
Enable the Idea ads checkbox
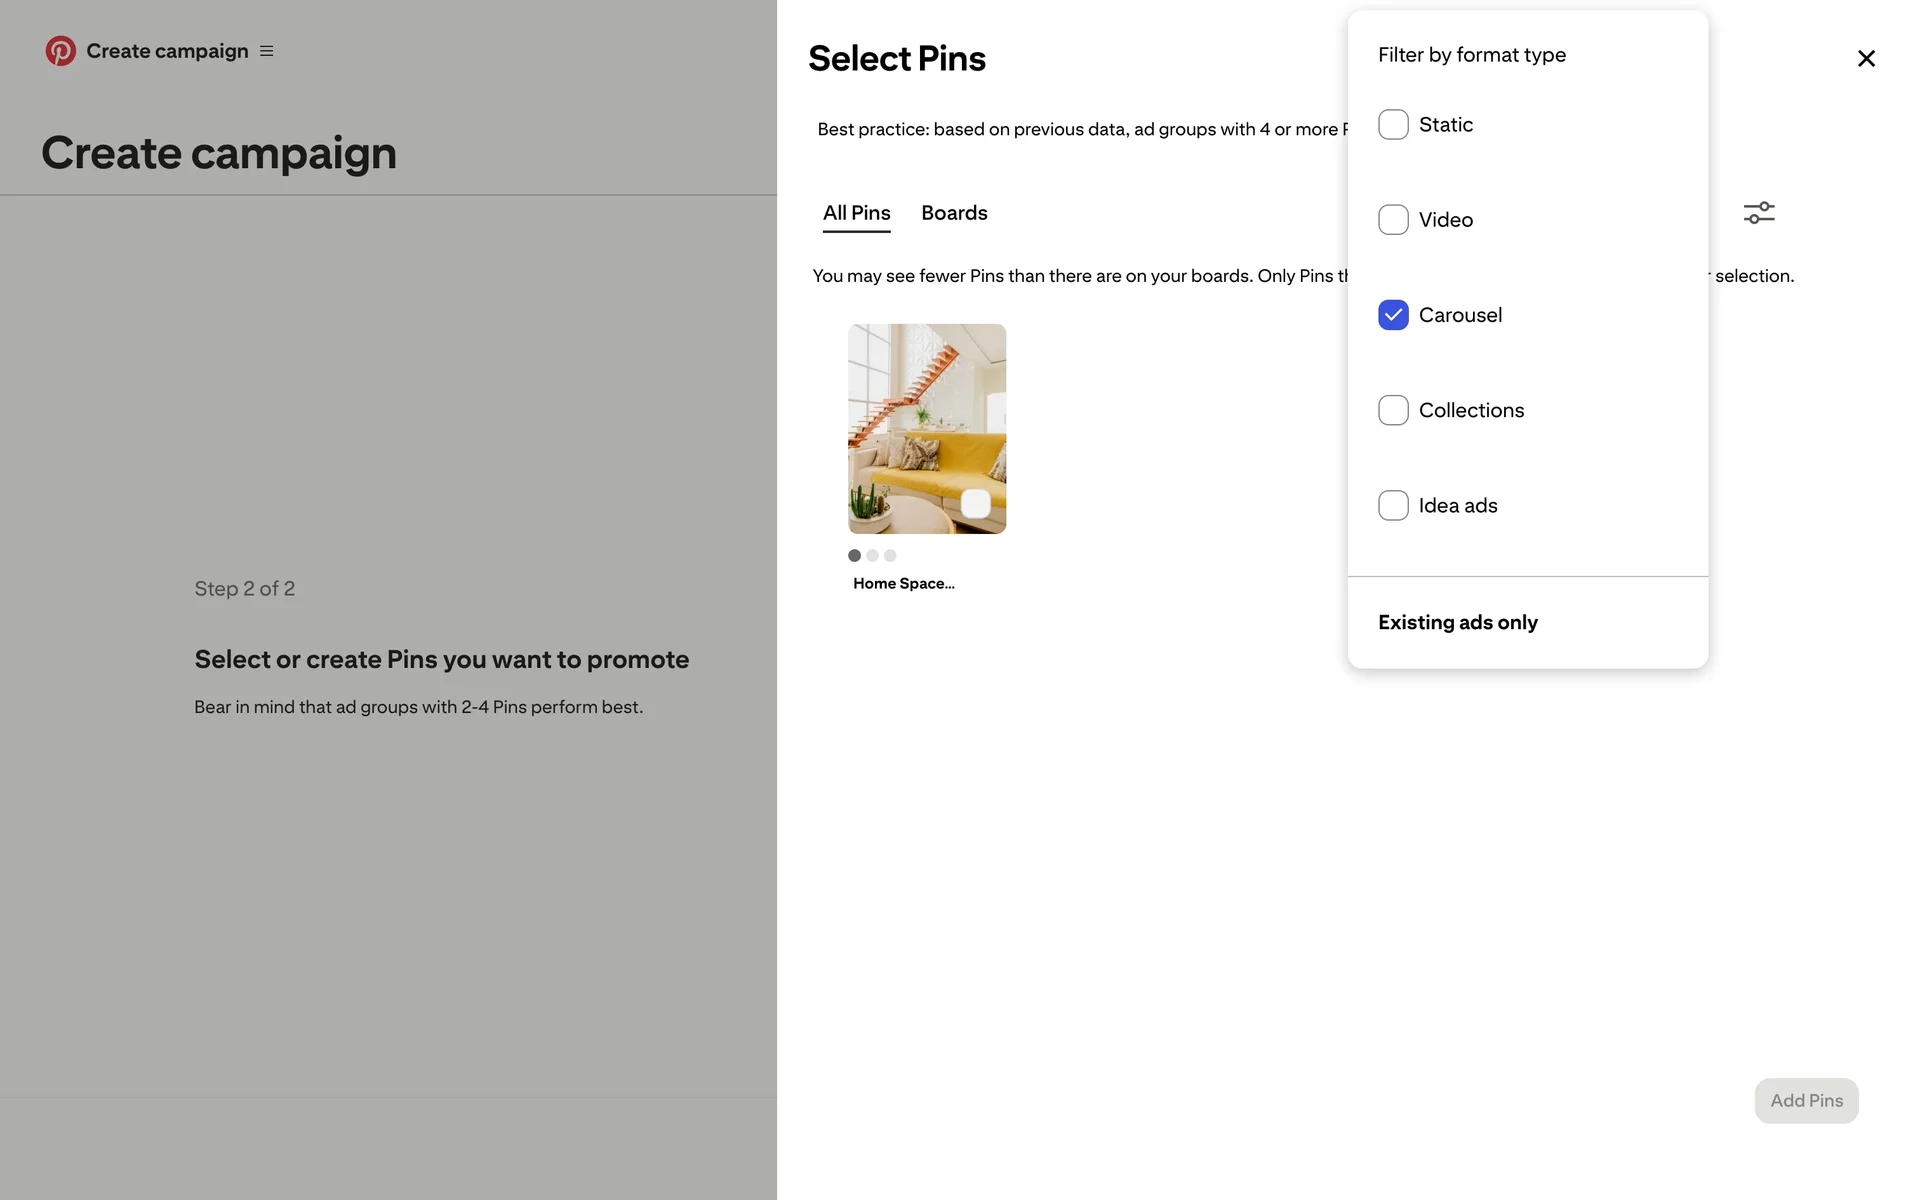[1393, 505]
